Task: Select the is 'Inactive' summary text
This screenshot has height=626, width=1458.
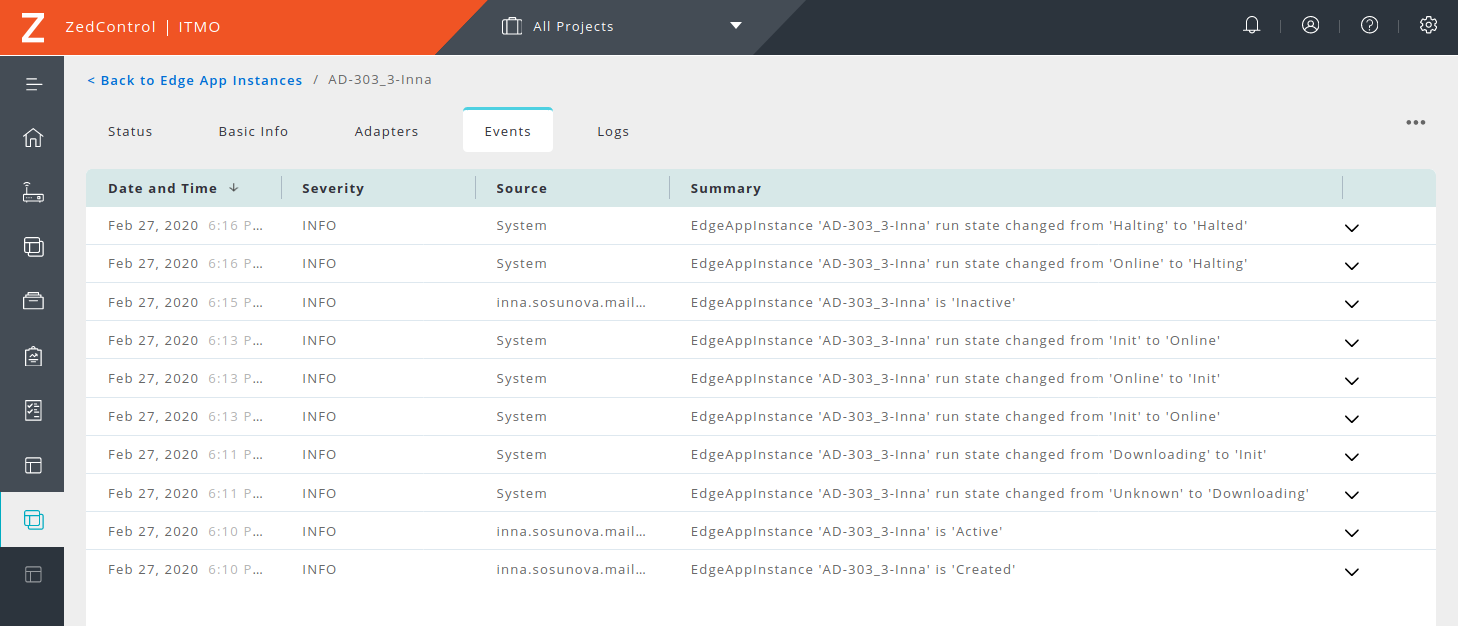Action: [x=853, y=302]
